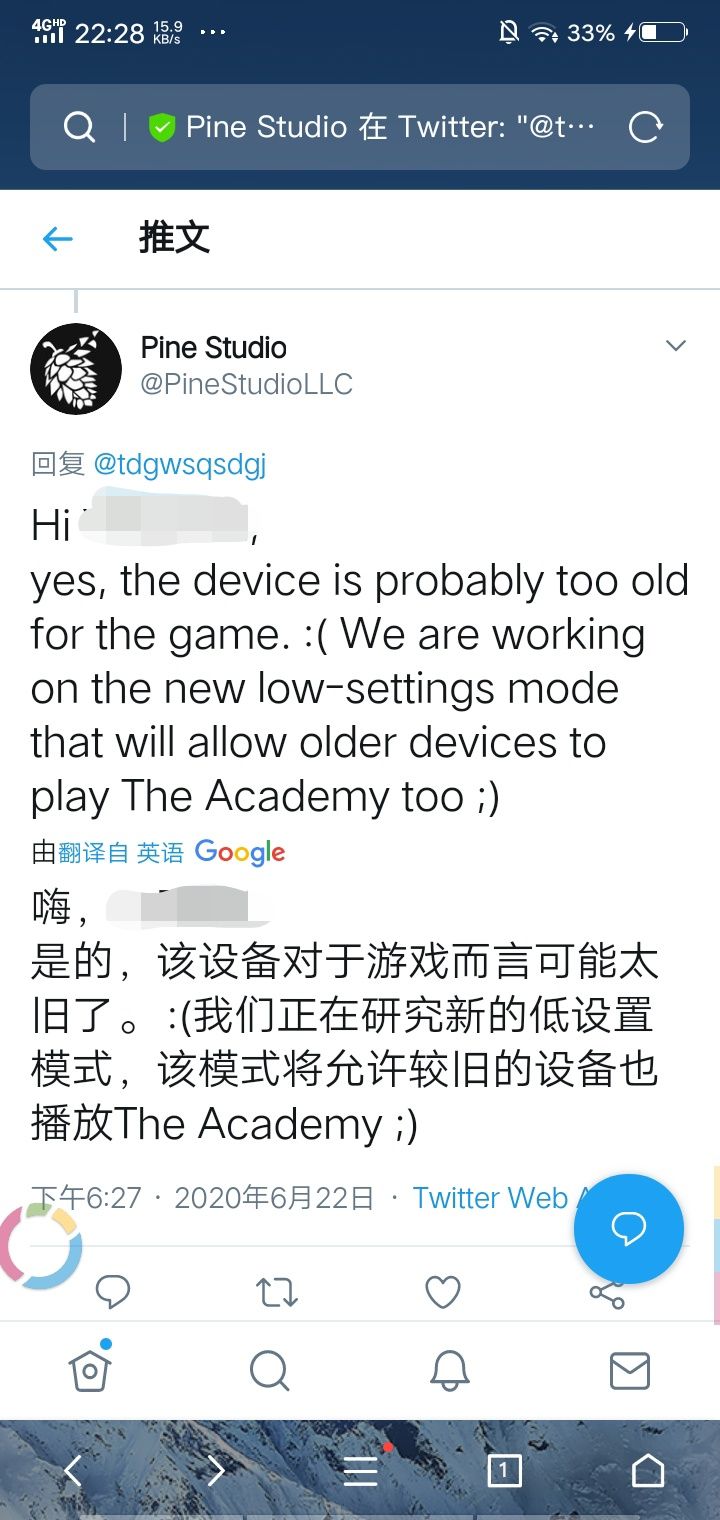This screenshot has width=720, height=1520.
Task: Retweet this Pine Studio tweet
Action: (277, 1292)
